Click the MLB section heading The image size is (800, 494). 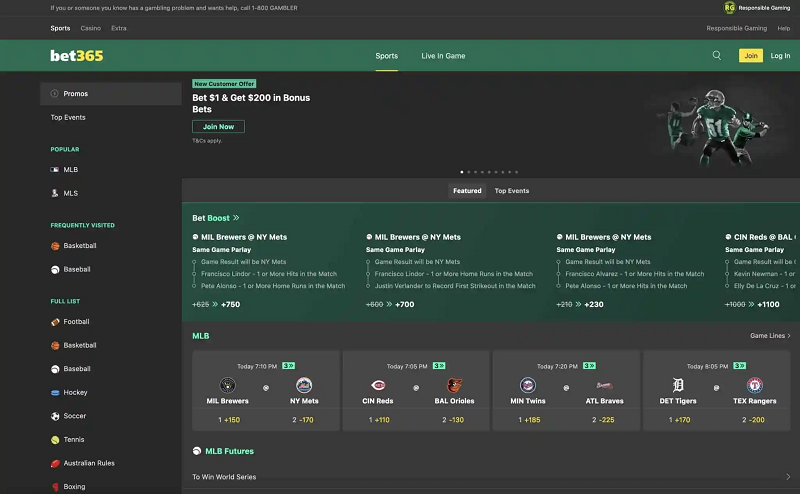[201, 336]
